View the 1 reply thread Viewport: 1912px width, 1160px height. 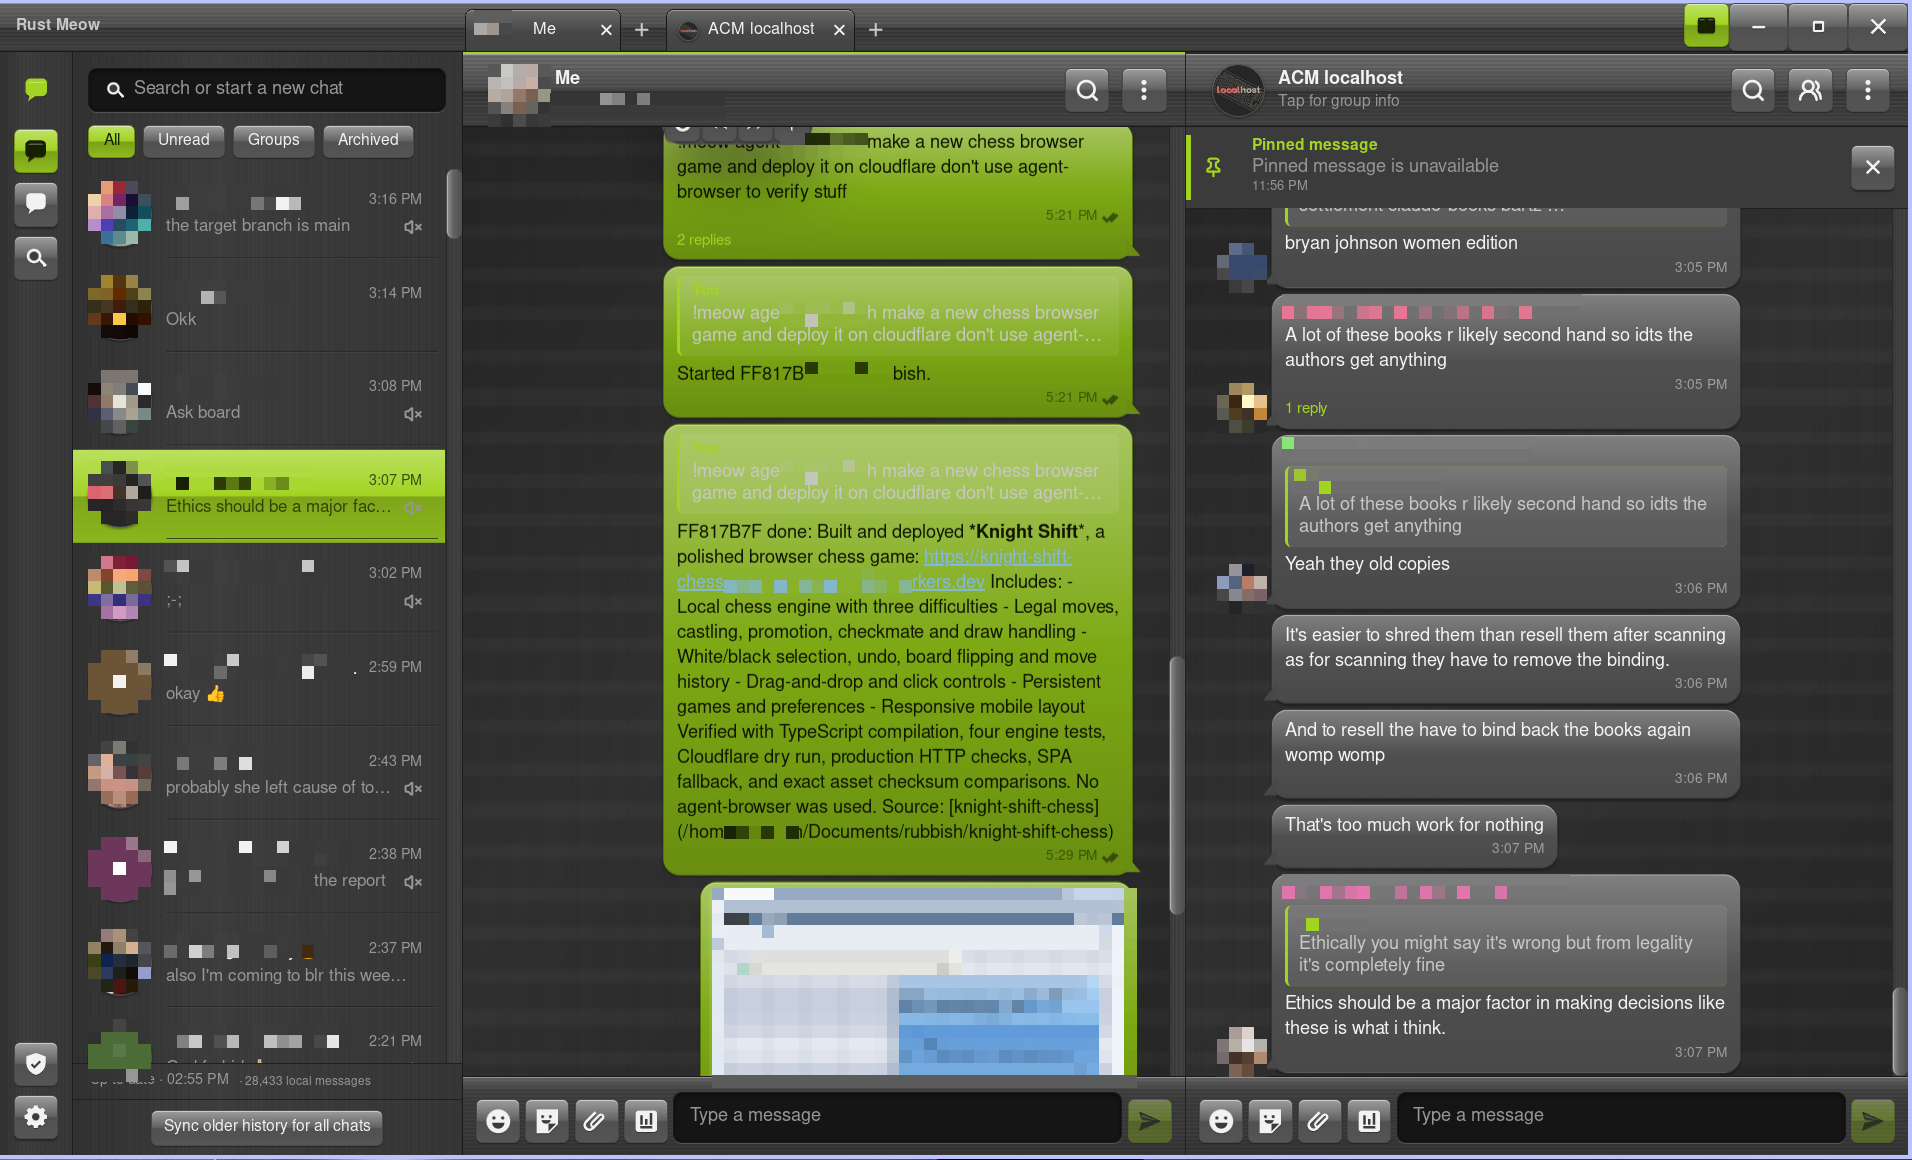(1306, 408)
